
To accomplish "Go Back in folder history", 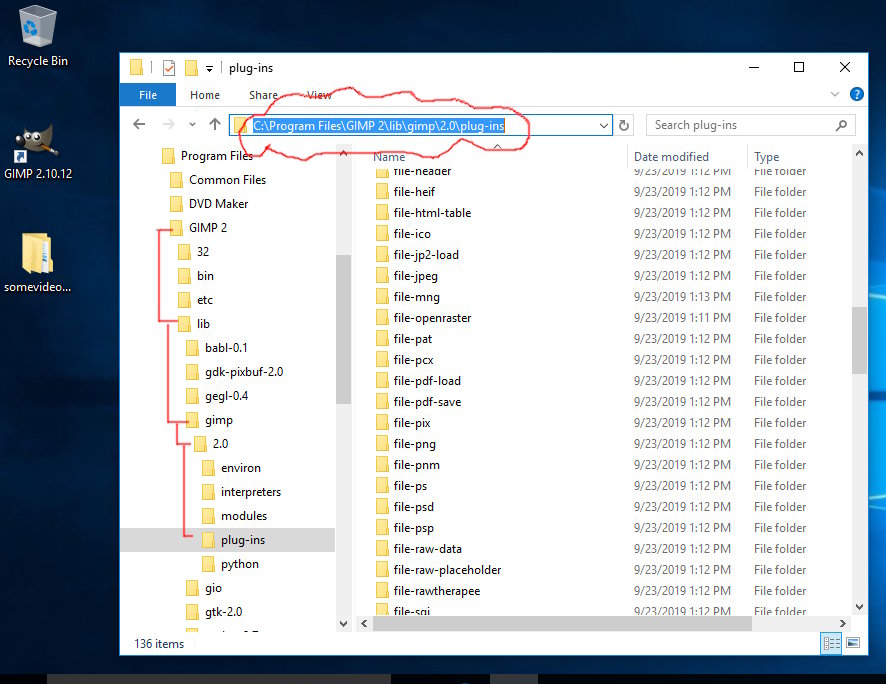I will coord(139,124).
